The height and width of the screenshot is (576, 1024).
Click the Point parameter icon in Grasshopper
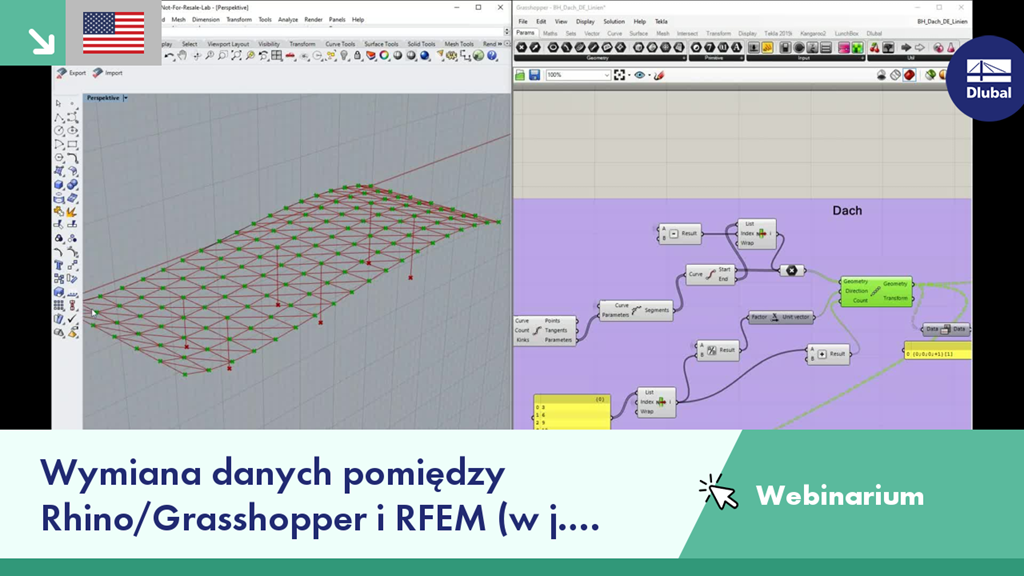(521, 47)
